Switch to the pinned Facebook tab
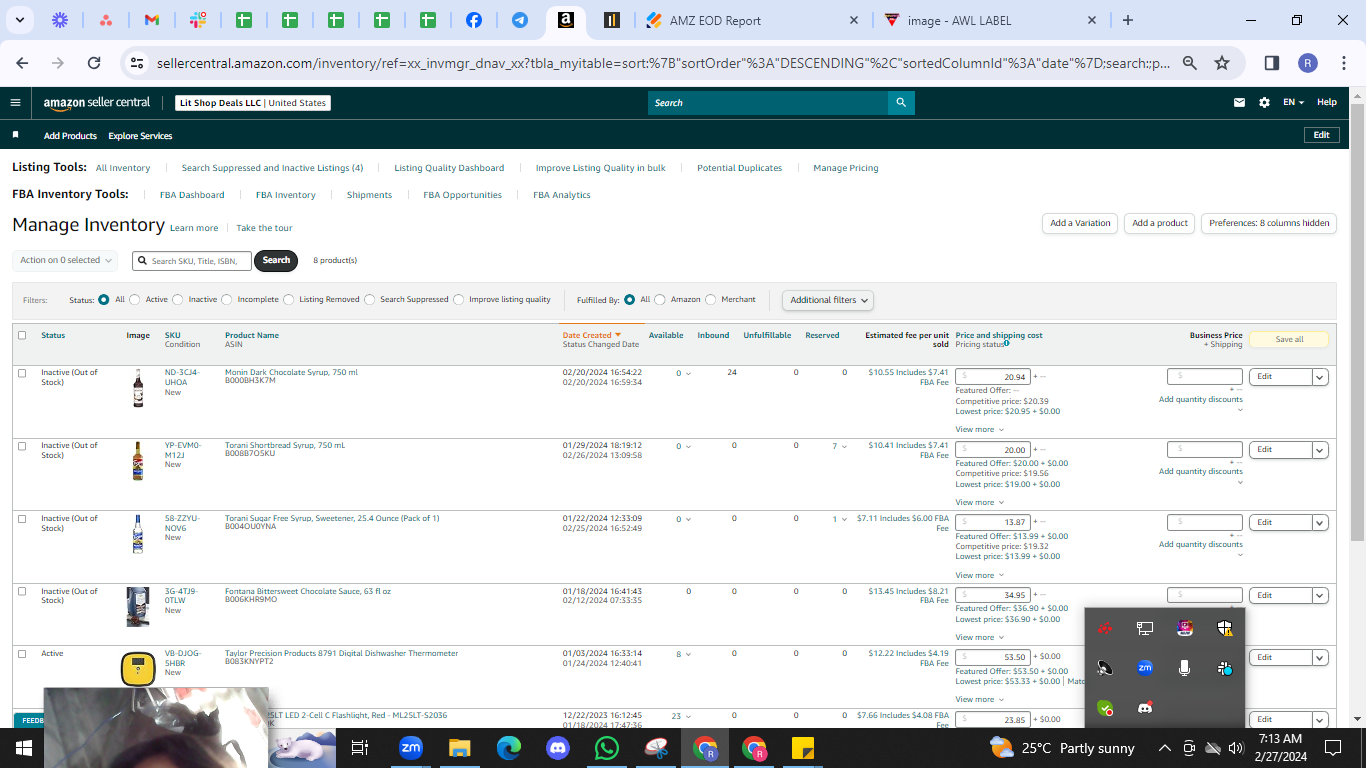 pos(474,20)
